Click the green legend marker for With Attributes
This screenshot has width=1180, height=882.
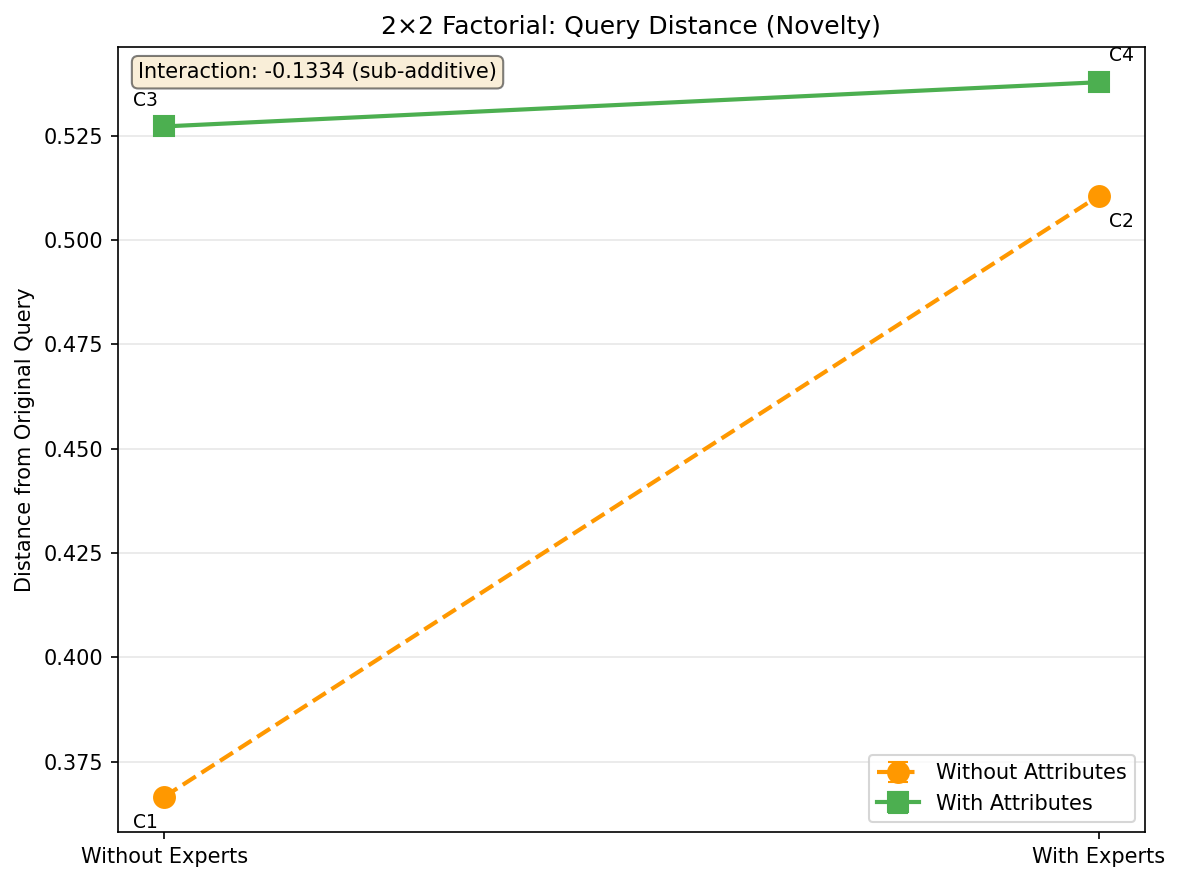tap(898, 802)
